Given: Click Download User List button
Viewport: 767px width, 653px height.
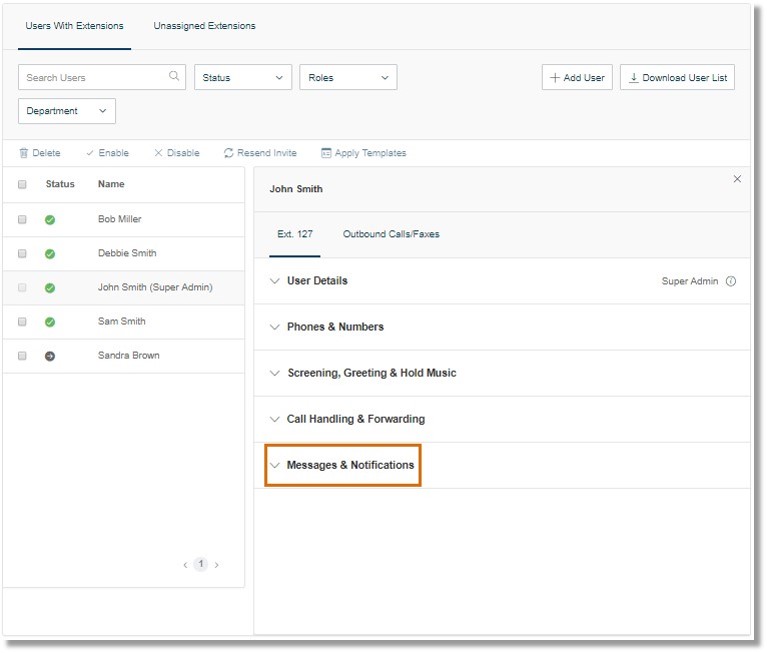Looking at the screenshot, I should [677, 77].
